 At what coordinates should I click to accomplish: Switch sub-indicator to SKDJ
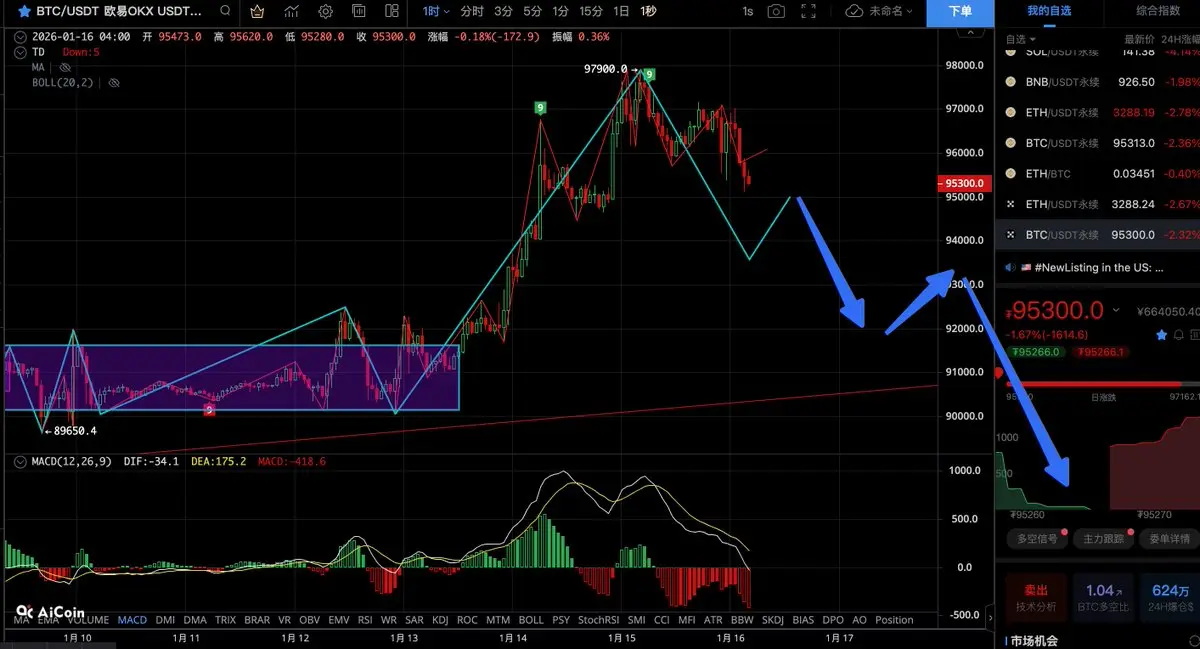[x=773, y=620]
